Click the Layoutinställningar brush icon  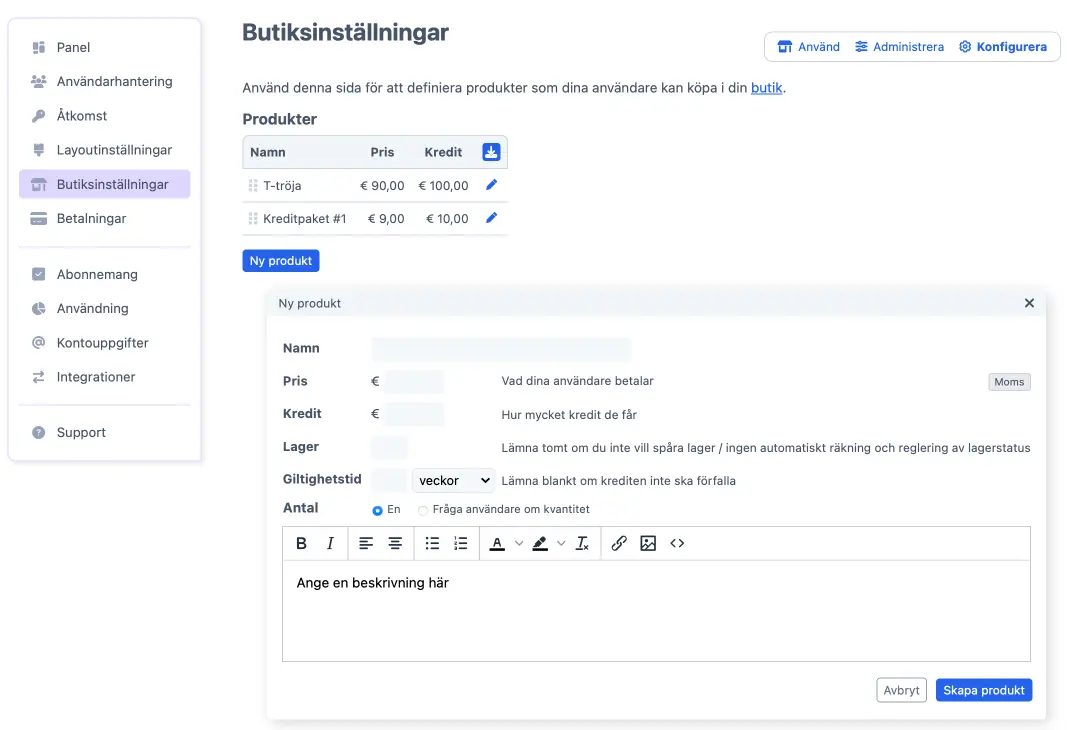click(x=39, y=150)
